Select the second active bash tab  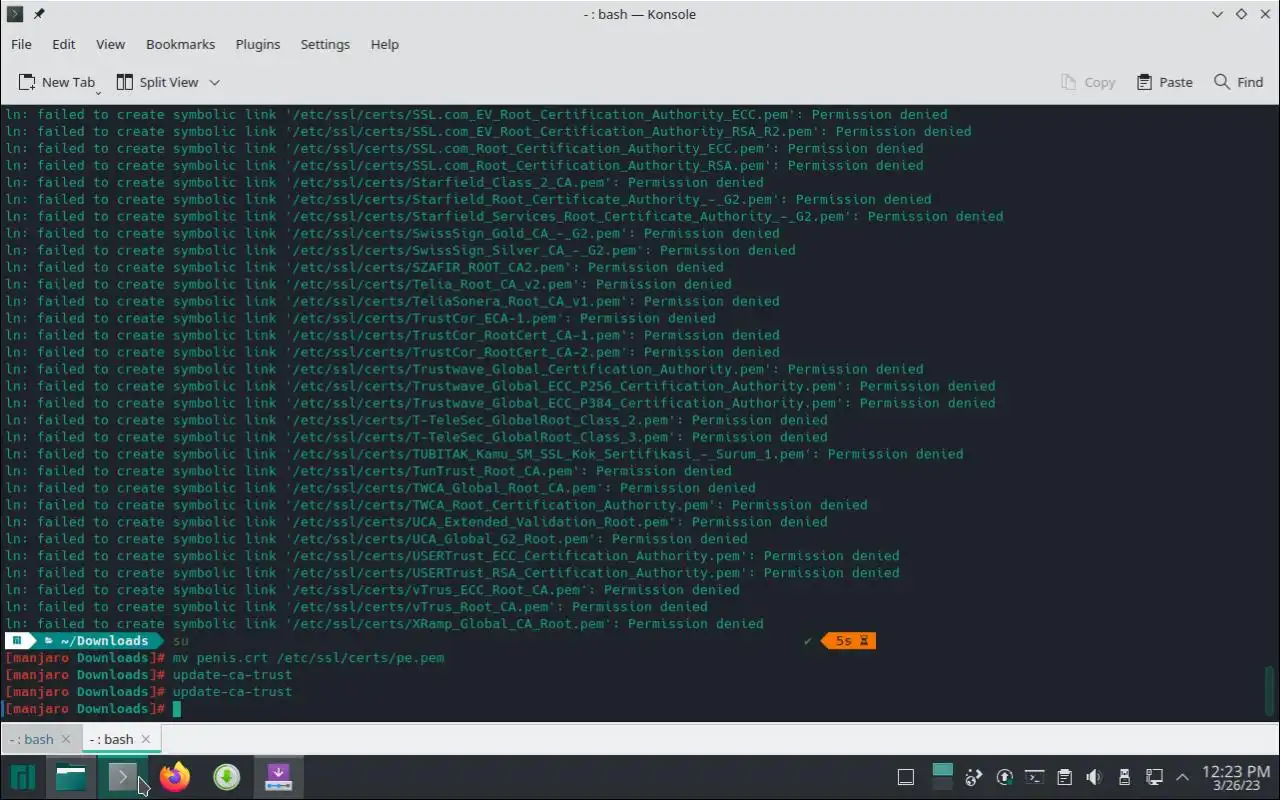point(111,739)
